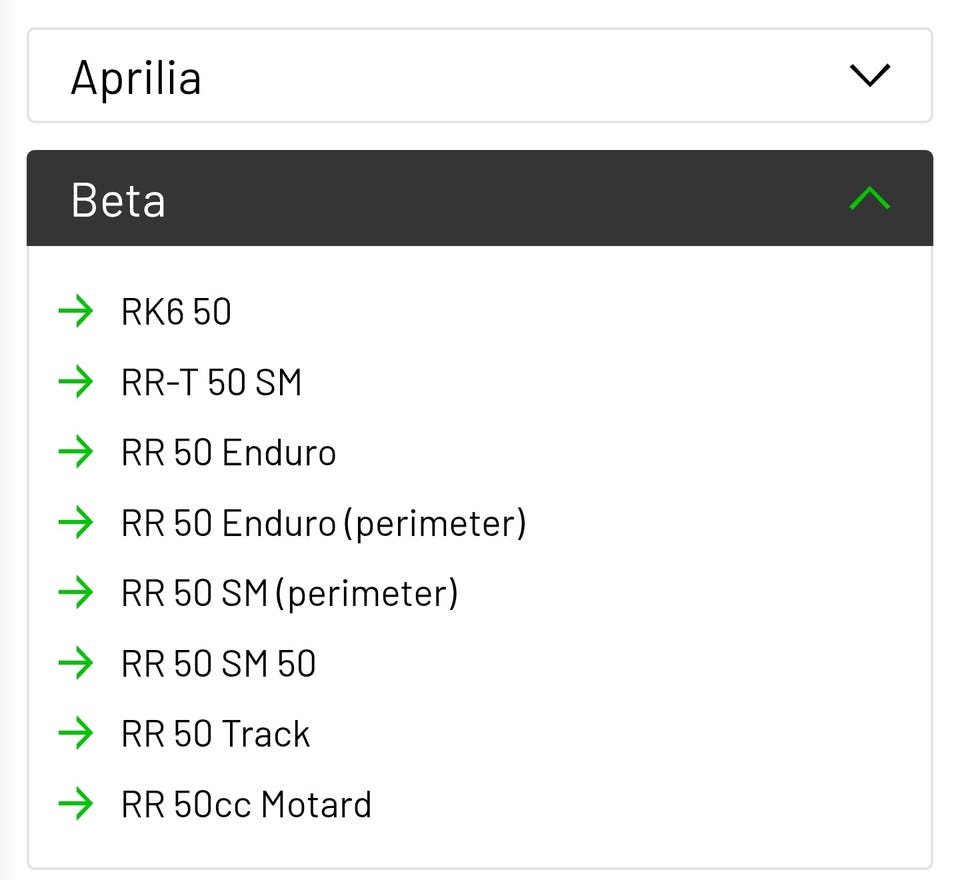Image resolution: width=960 pixels, height=880 pixels.
Task: Click arrow before RR 50cc Motard
Action: 76,804
